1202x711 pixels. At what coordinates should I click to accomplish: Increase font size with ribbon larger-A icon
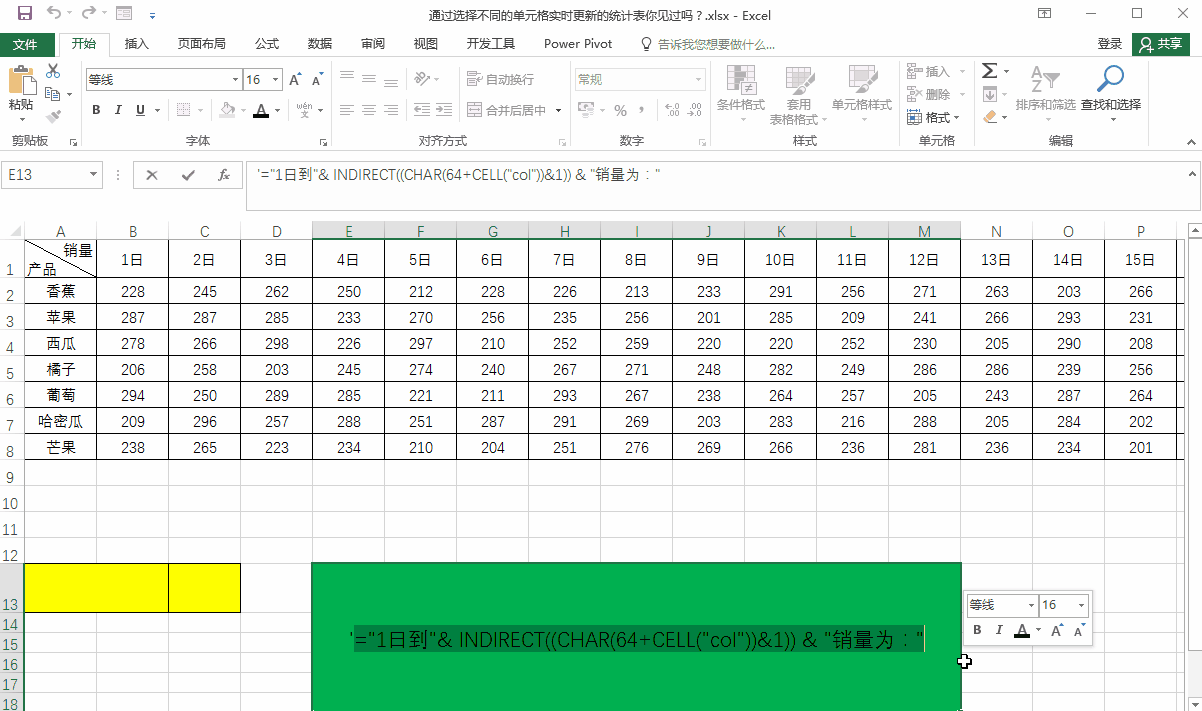[295, 80]
